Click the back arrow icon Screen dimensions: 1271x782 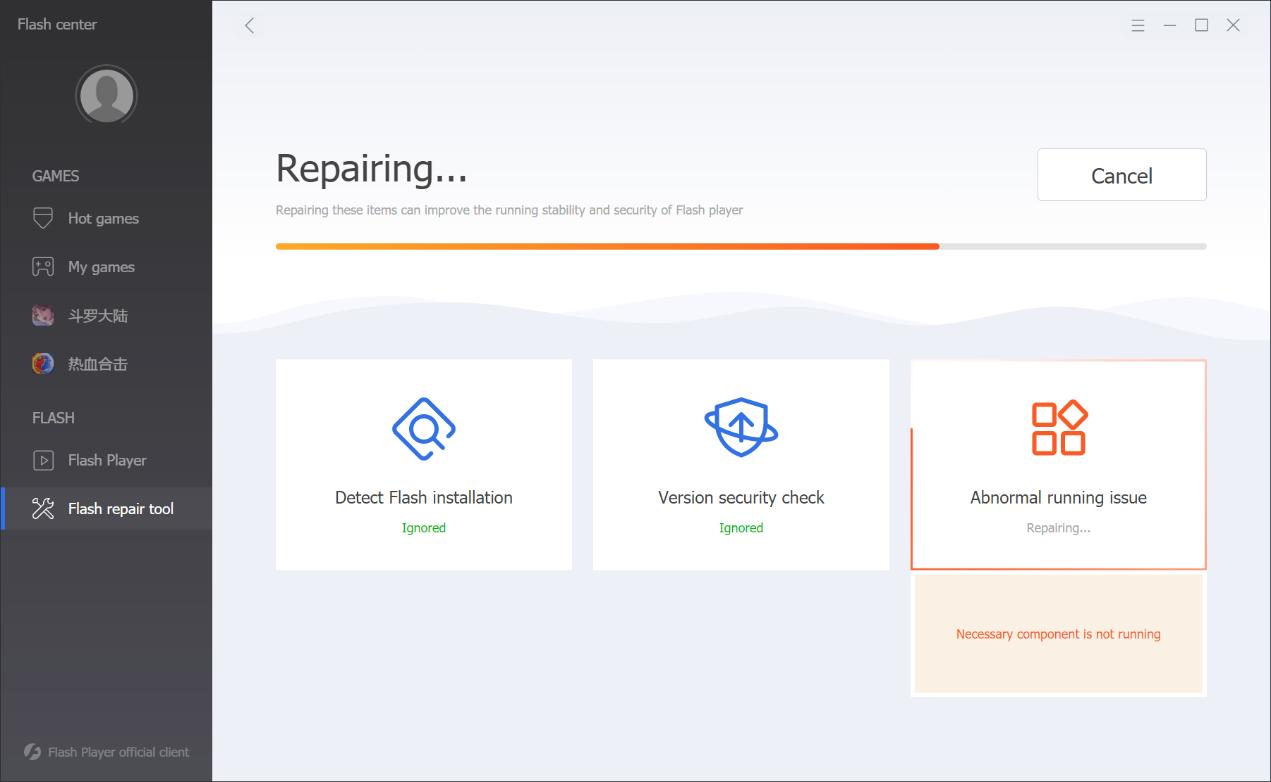coord(249,25)
